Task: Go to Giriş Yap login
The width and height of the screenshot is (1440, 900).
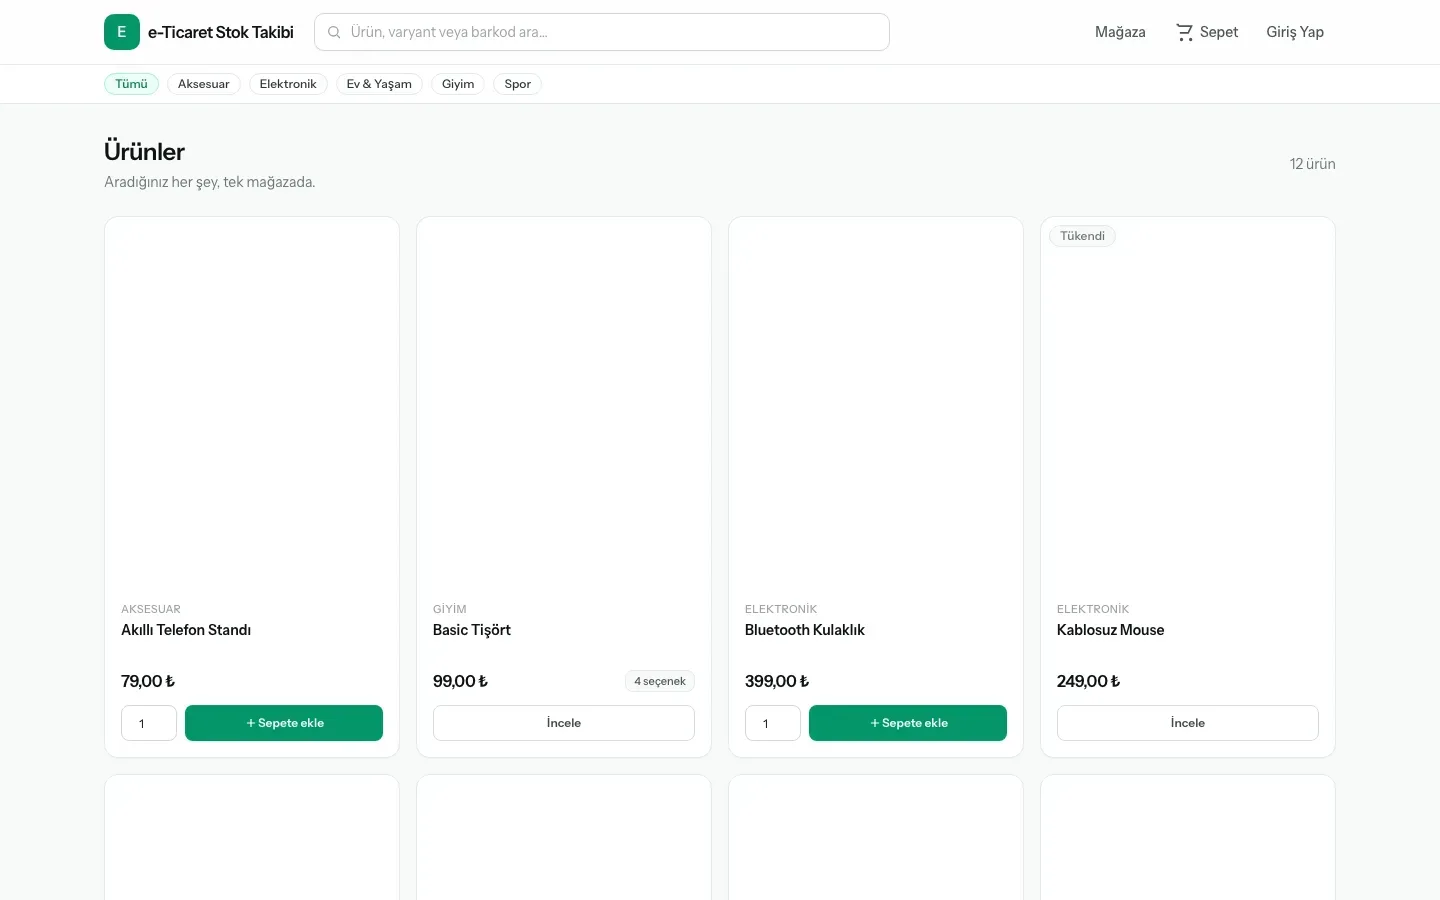Action: coord(1295,32)
